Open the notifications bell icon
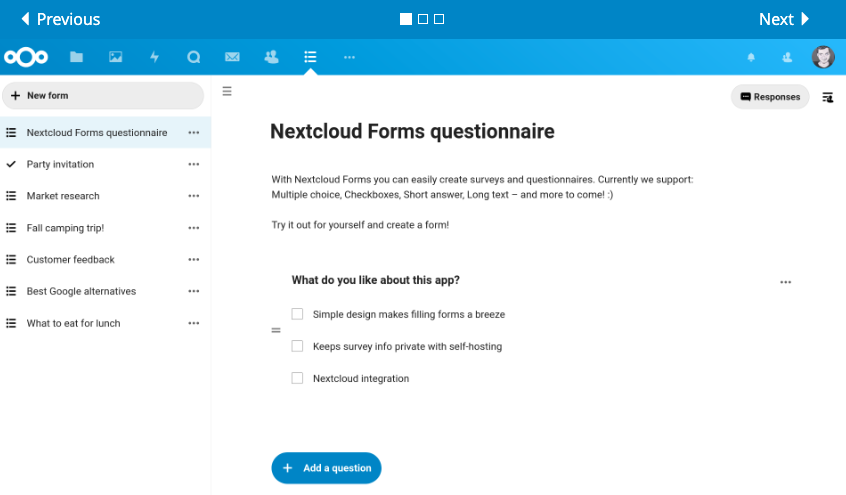The width and height of the screenshot is (846, 495). coord(751,57)
